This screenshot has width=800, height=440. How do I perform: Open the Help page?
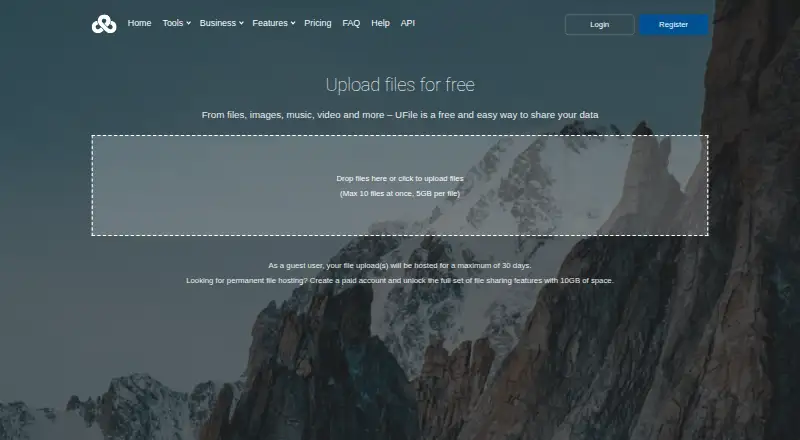[x=380, y=23]
